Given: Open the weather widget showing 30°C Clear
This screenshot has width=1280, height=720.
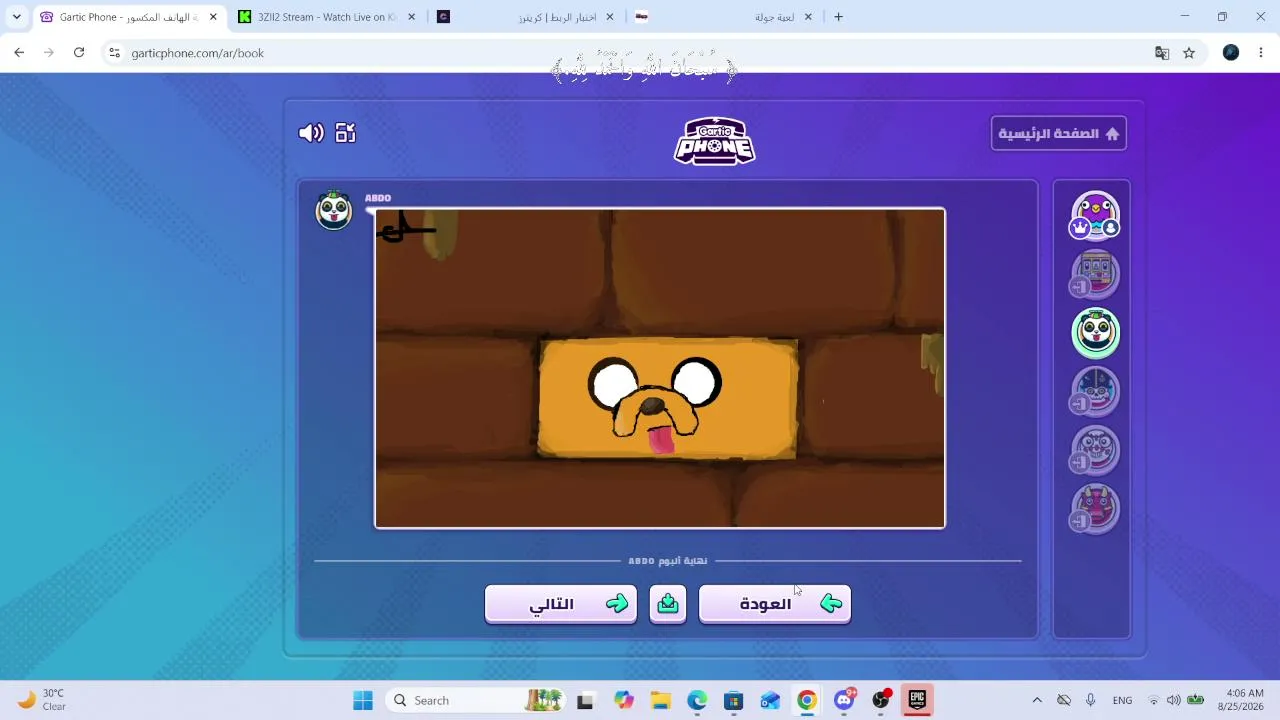Looking at the screenshot, I should [x=42, y=700].
